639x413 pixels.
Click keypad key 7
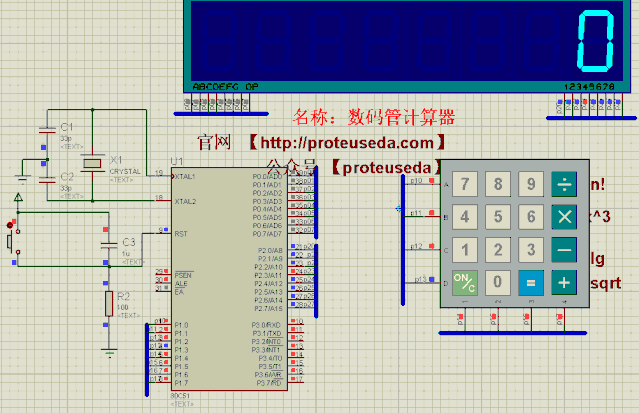tap(465, 184)
